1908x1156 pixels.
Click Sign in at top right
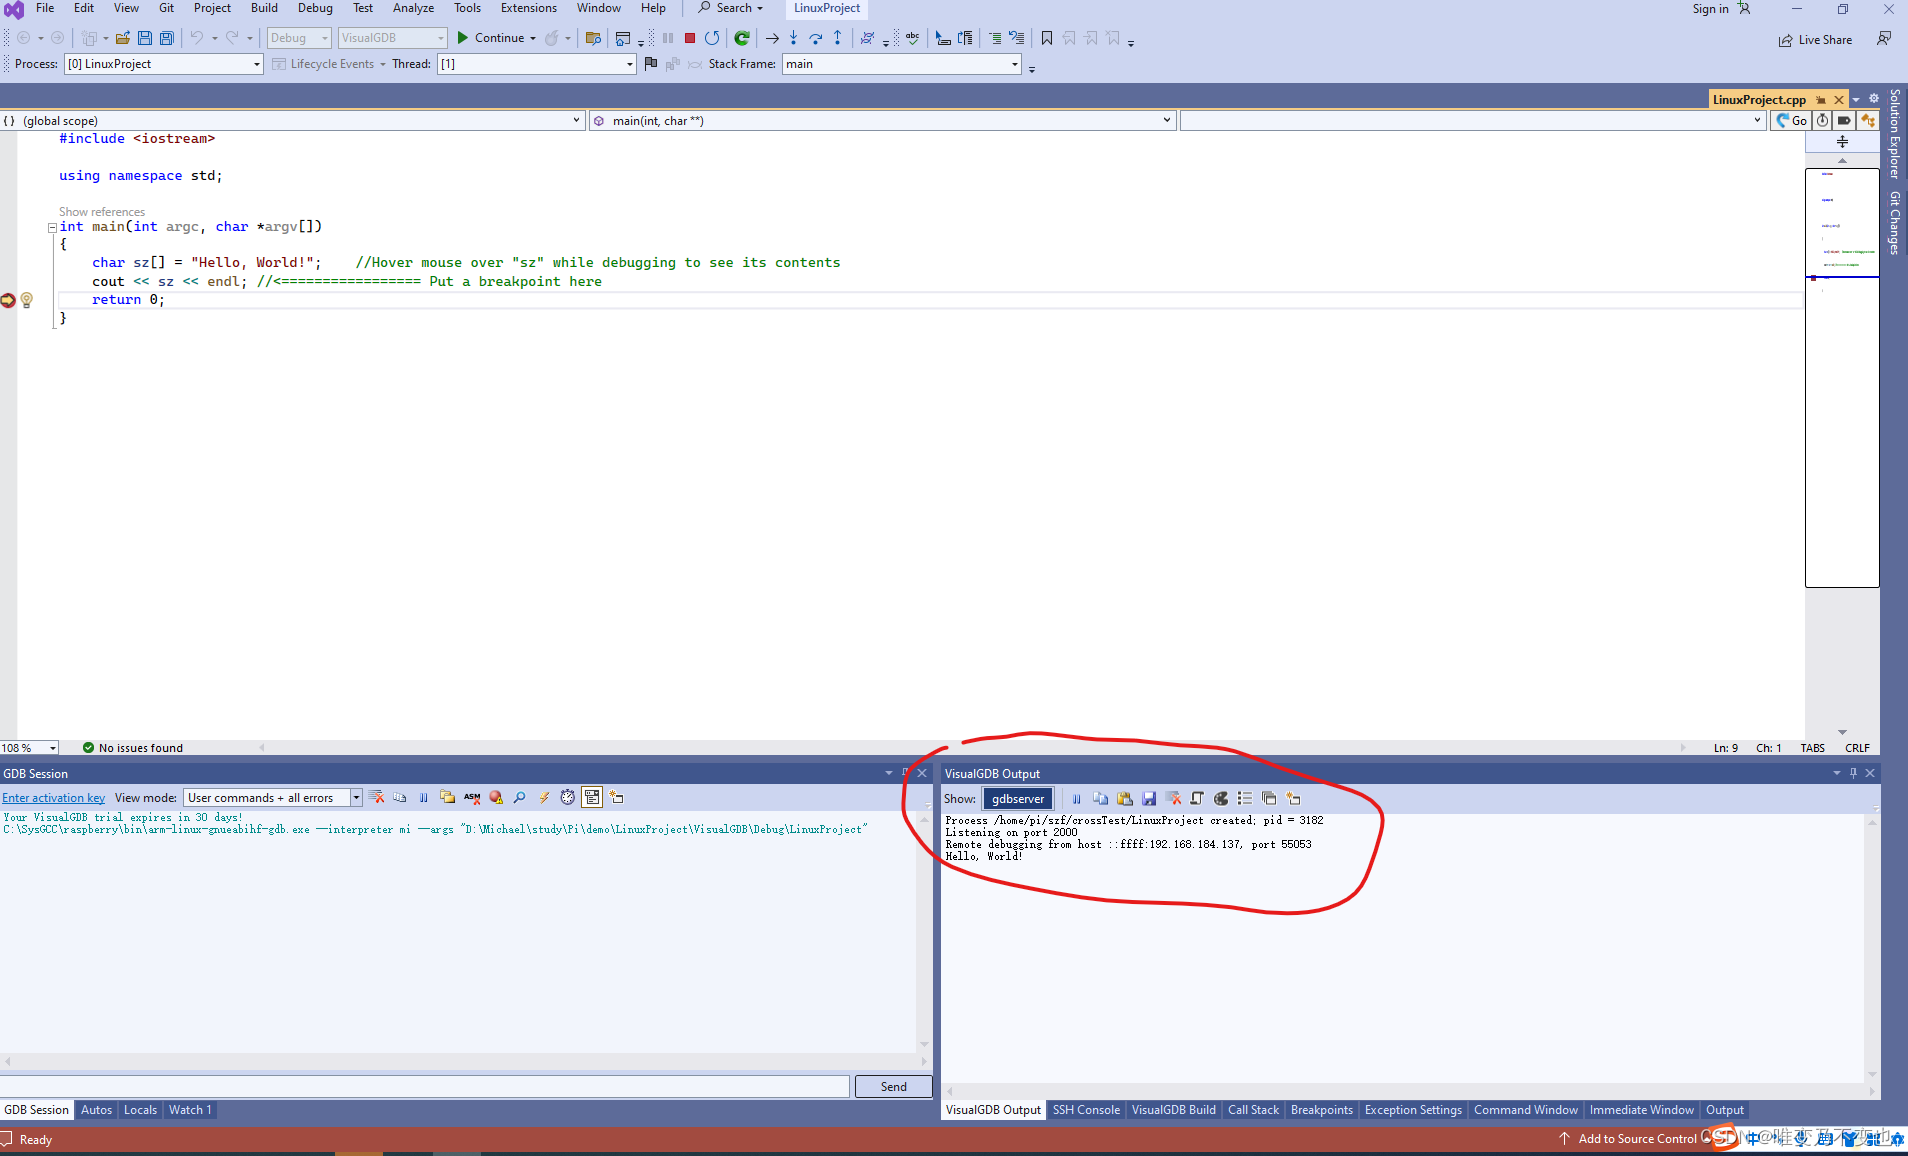[1710, 9]
